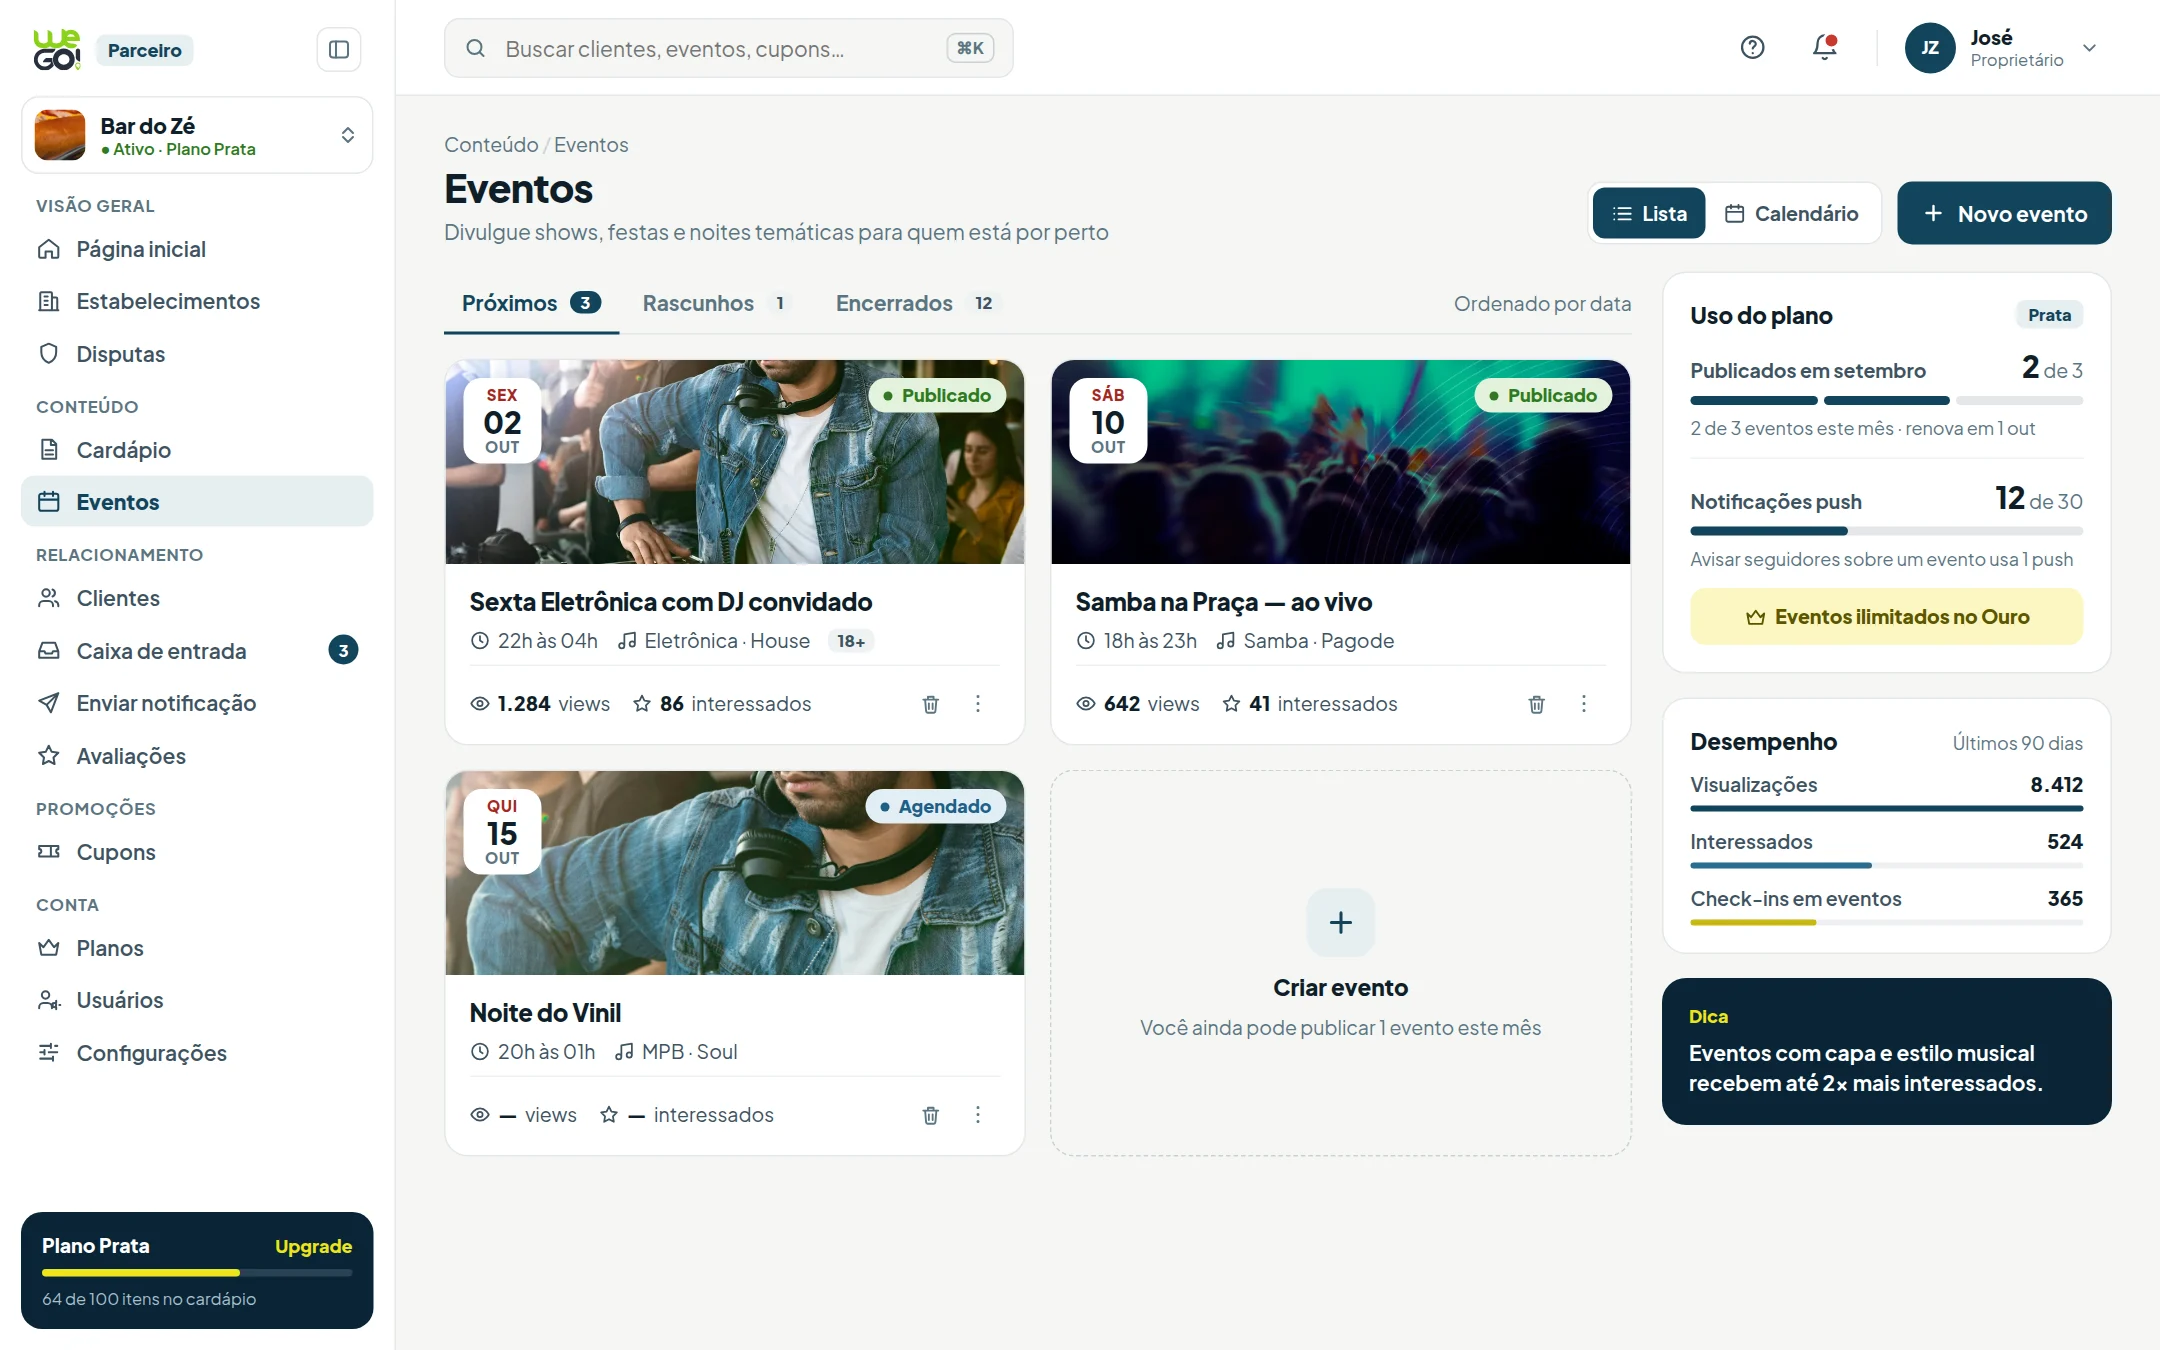Delete the Sexta Eletrônica event via trash icon
Viewport: 2160px width, 1350px height.
pyautogui.click(x=930, y=704)
